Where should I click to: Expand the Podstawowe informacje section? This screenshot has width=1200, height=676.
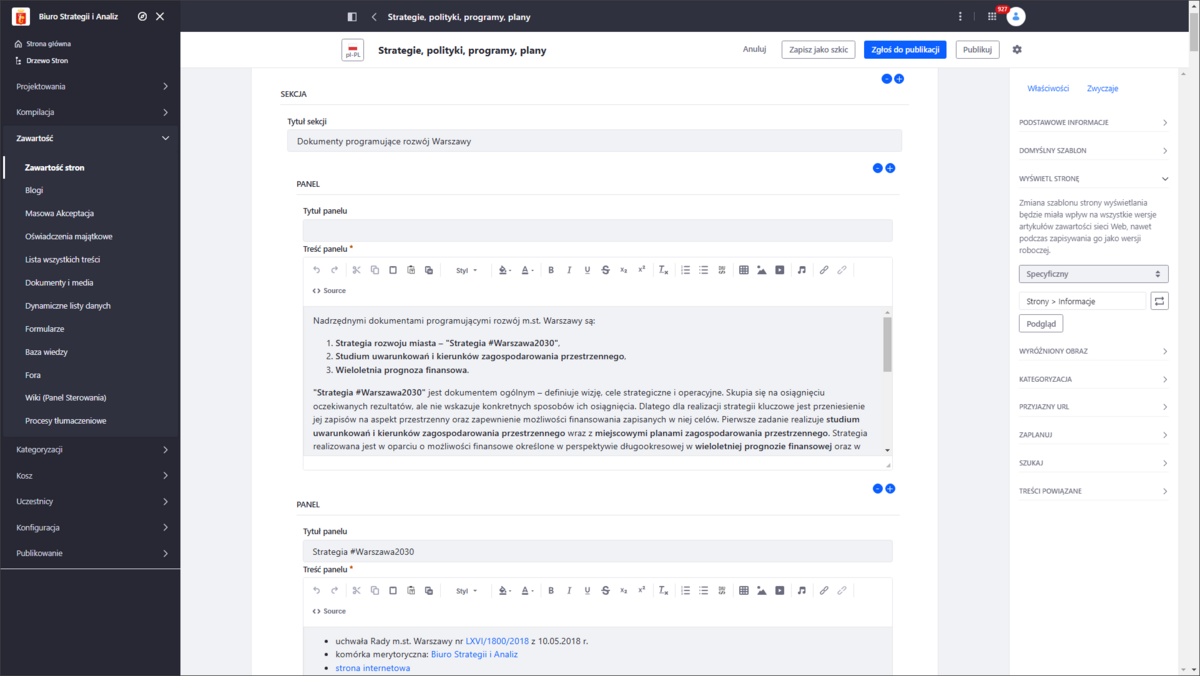point(1093,123)
